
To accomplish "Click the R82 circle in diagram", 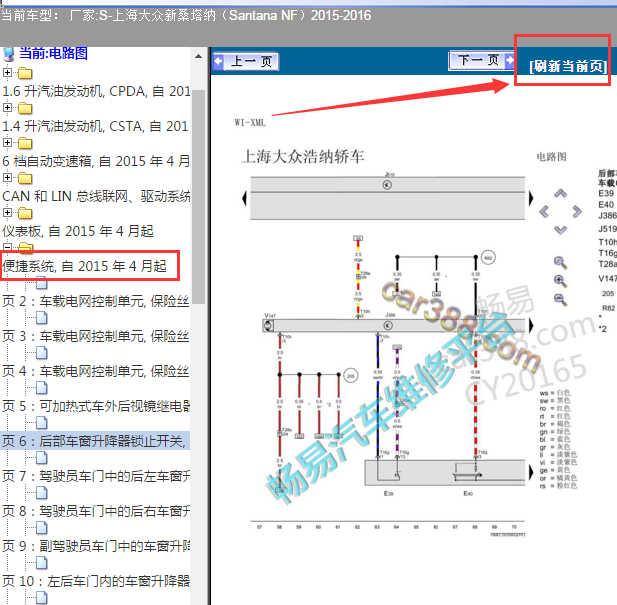I will coord(488,258).
